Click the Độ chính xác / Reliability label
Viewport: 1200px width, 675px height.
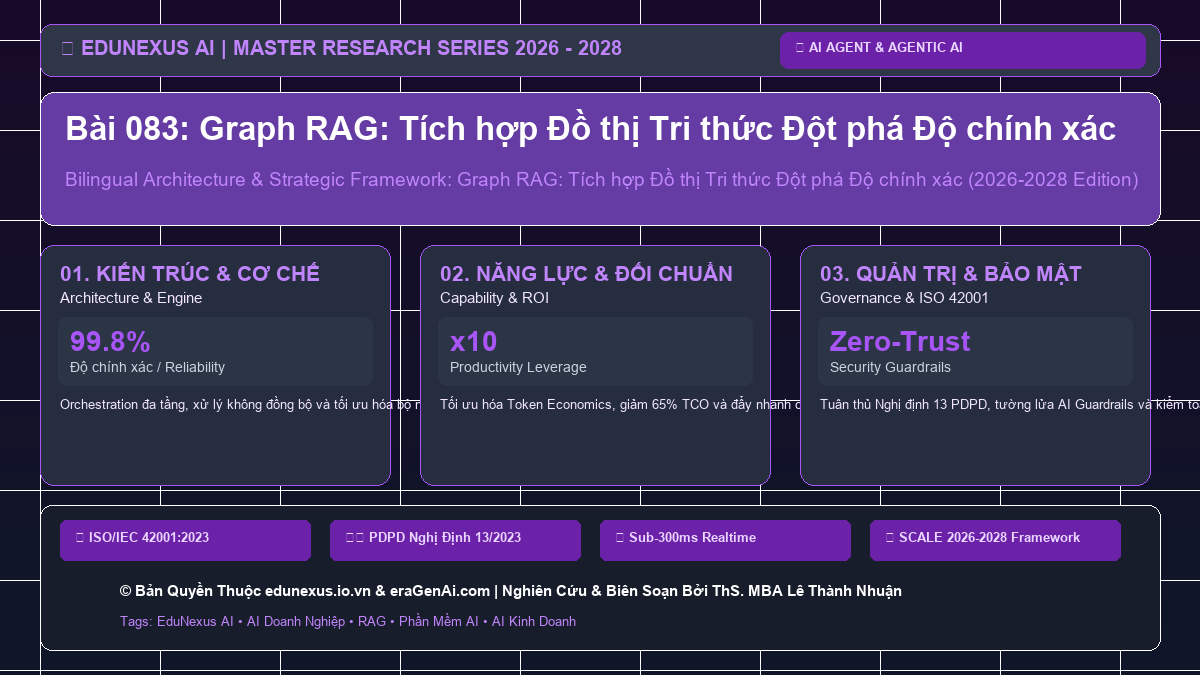point(147,368)
